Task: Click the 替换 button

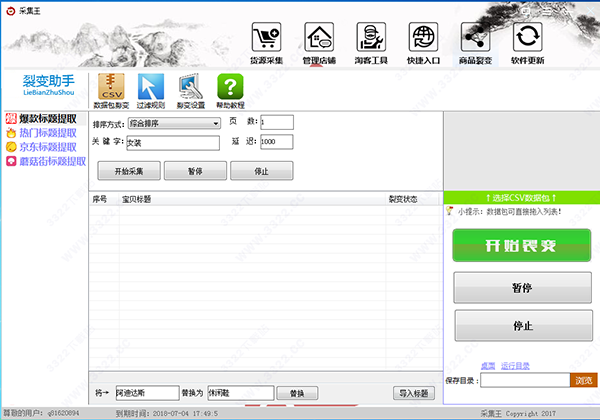Action: [x=297, y=393]
